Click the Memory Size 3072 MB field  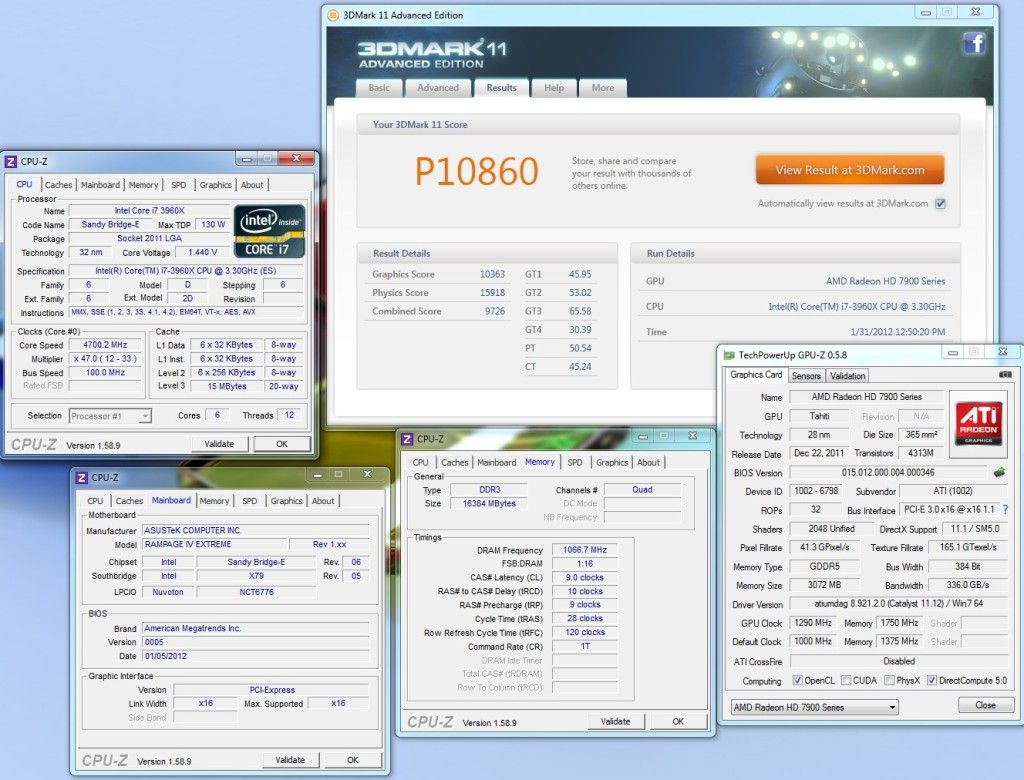(x=825, y=585)
